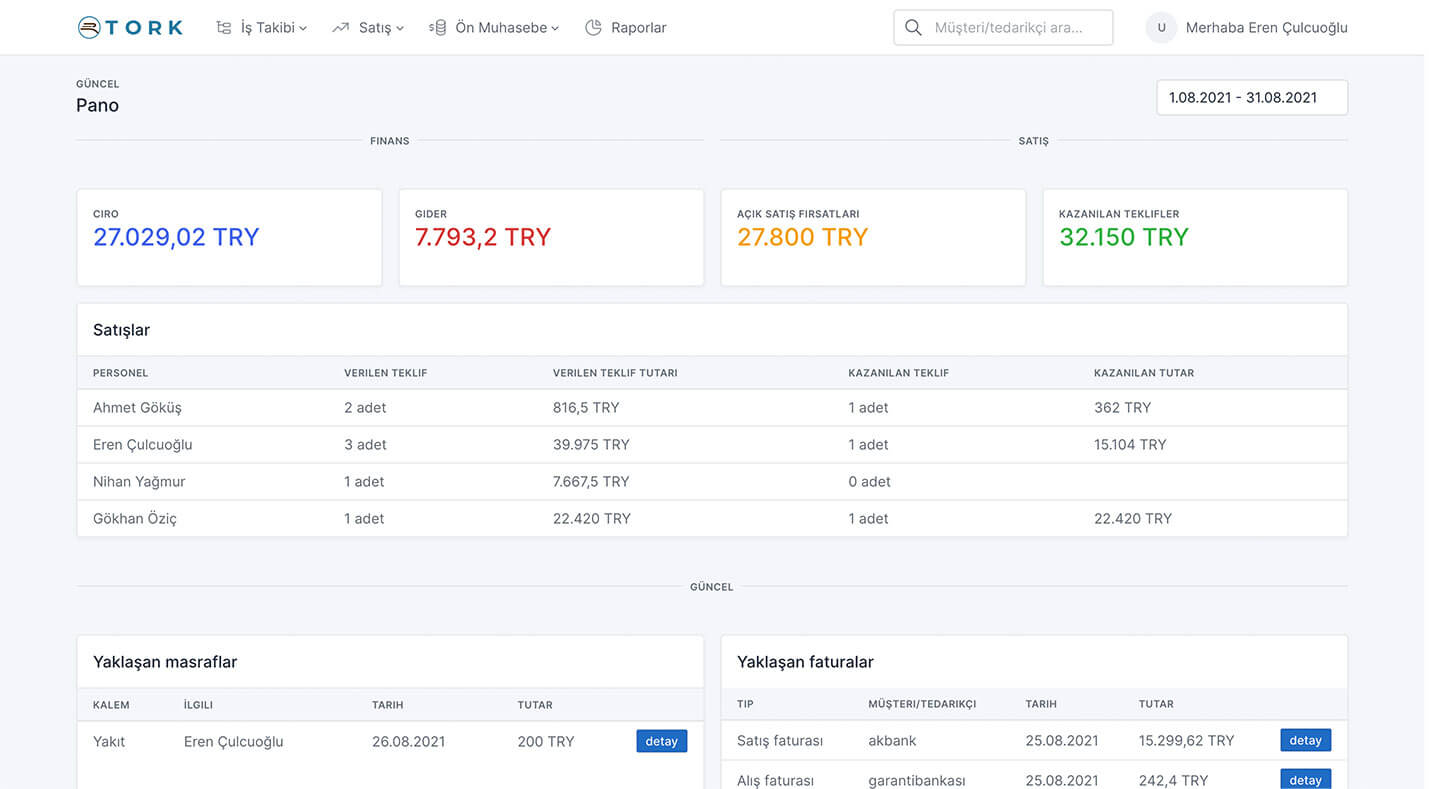Select the Nihan Yağmur row
Image resolution: width=1429 pixels, height=789 pixels.
pyautogui.click(x=712, y=482)
